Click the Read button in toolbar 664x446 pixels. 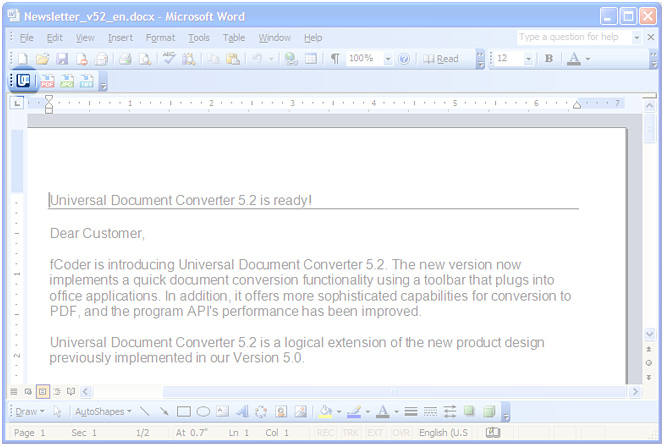tap(441, 59)
